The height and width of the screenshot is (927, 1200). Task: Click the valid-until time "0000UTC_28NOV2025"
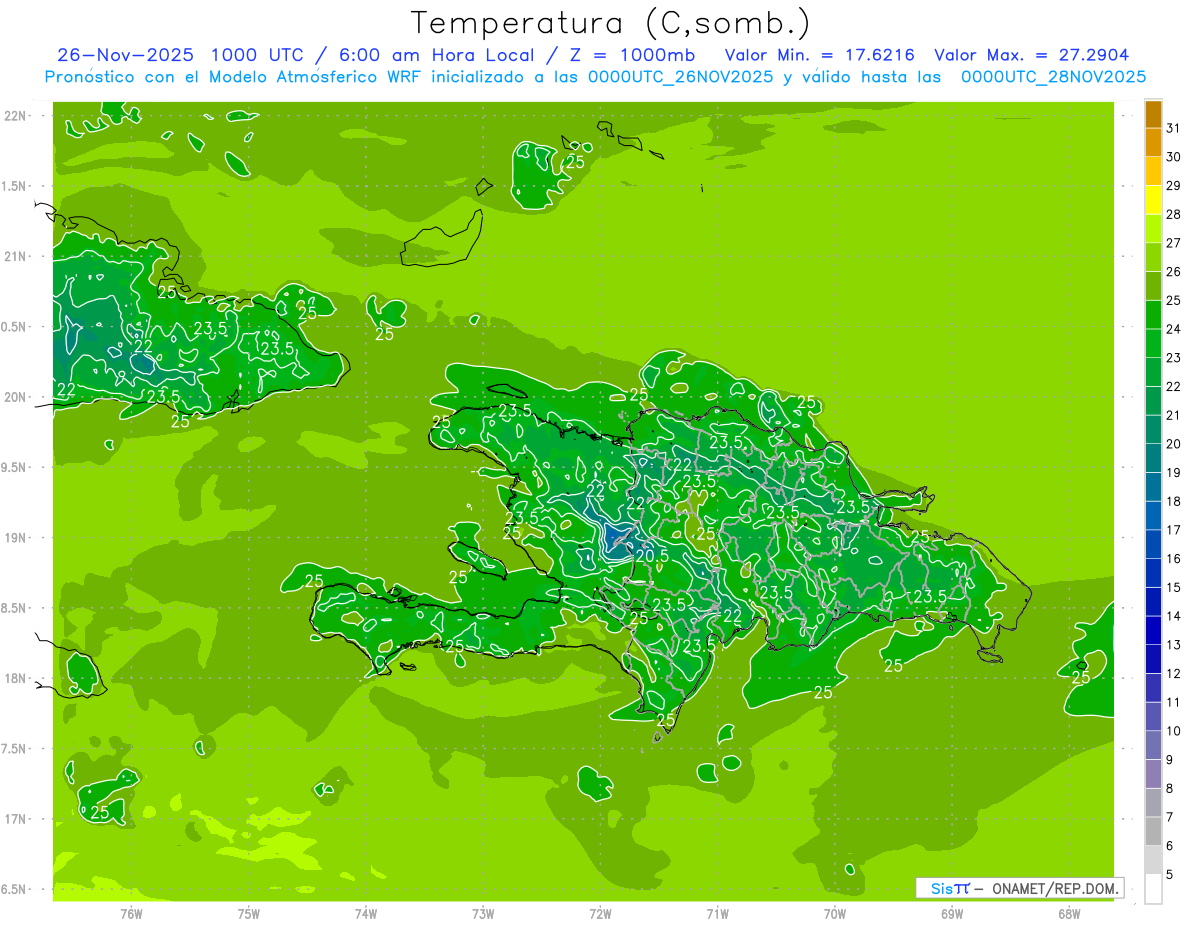pyautogui.click(x=1053, y=77)
